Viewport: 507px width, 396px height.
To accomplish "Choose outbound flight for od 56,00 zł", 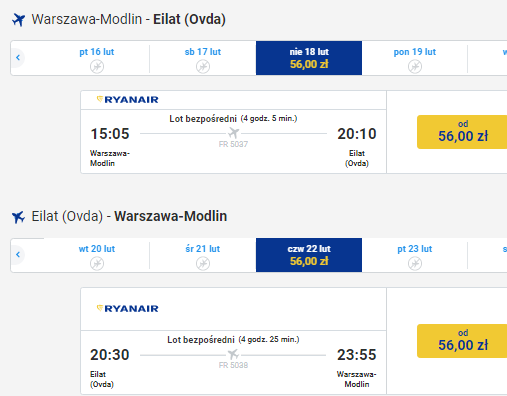I will click(x=462, y=132).
